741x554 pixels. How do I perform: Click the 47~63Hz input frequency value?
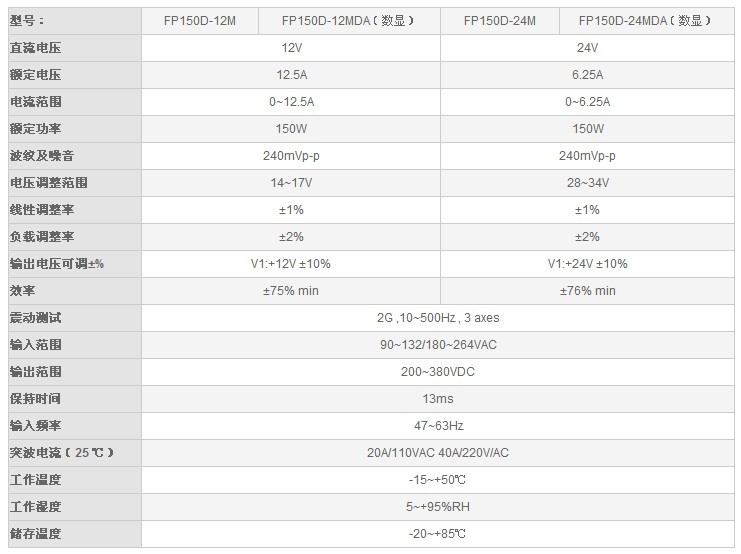pos(438,425)
